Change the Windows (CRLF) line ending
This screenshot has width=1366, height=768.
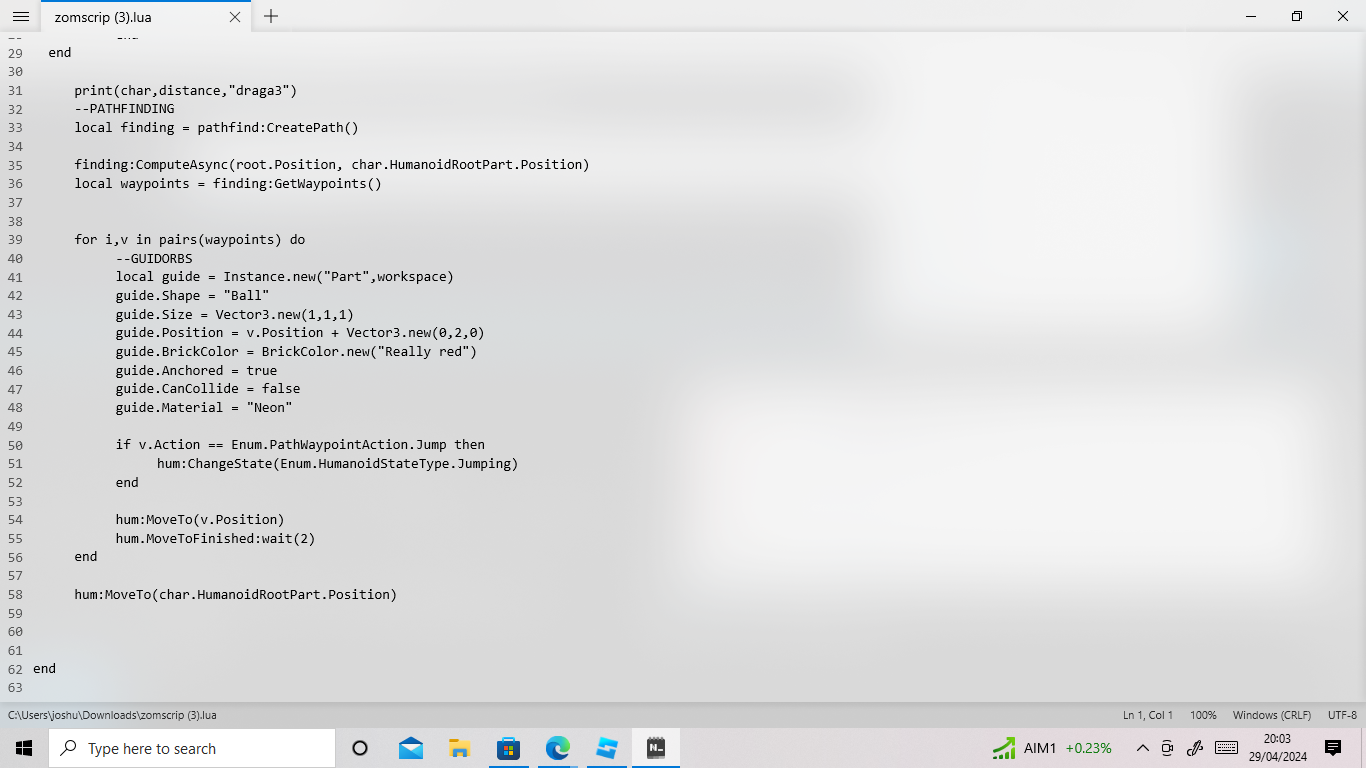1272,715
